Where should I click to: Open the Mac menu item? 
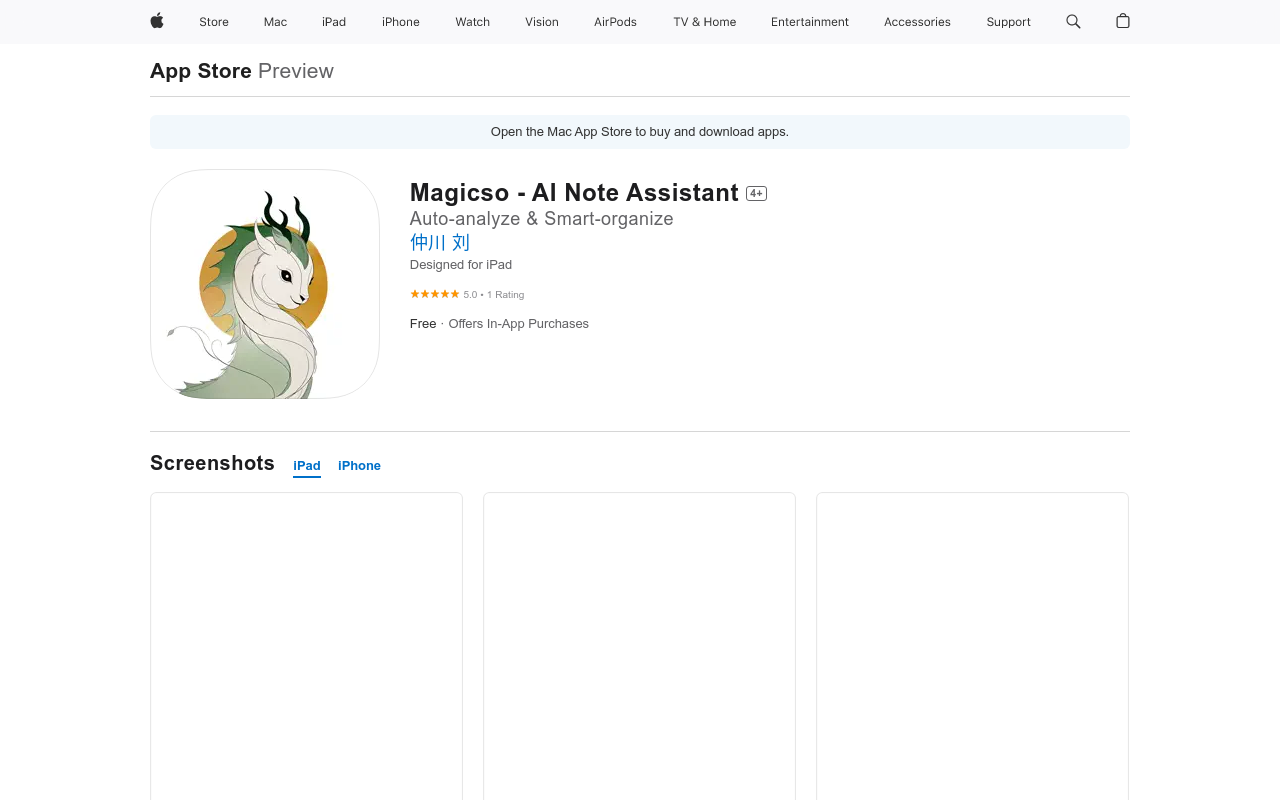pos(275,22)
